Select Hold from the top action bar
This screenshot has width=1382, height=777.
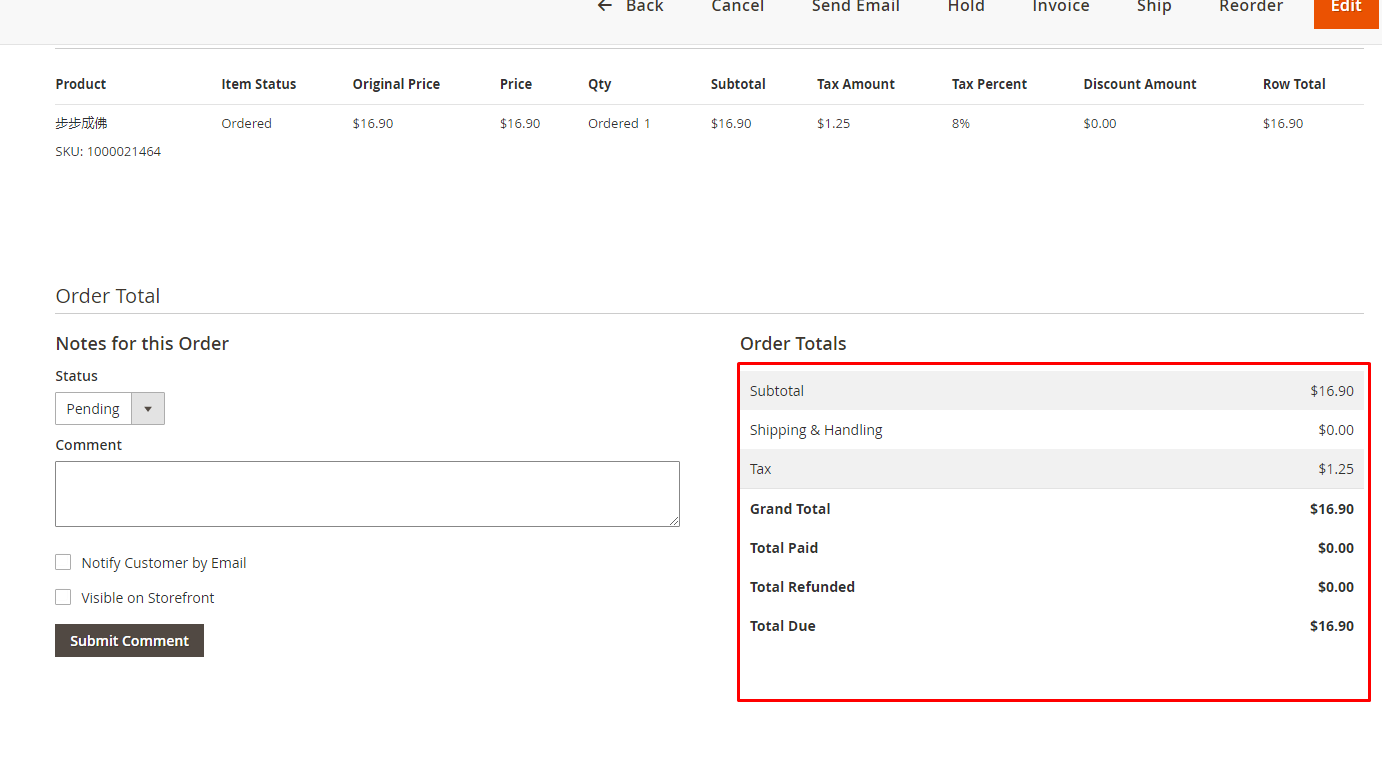pos(965,7)
